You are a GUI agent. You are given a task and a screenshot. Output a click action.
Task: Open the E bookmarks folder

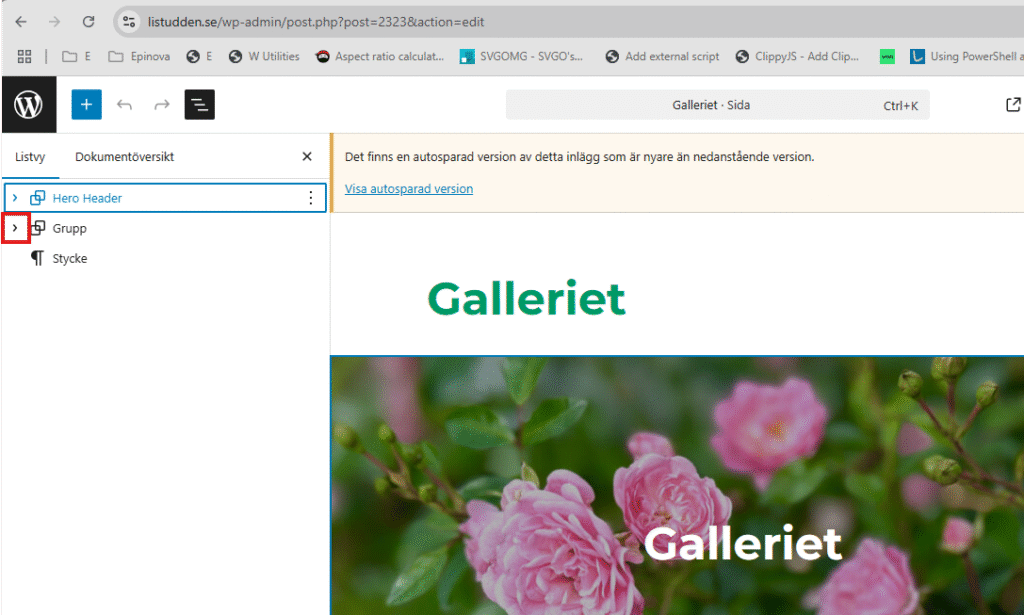pyautogui.click(x=77, y=57)
